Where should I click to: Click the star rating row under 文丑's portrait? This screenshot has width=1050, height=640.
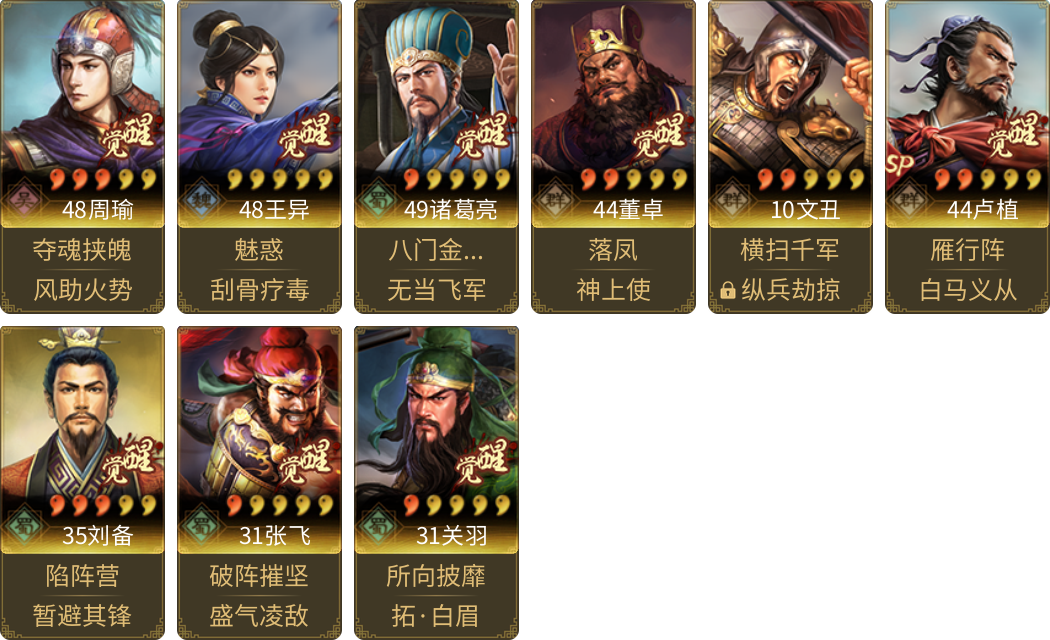810,179
